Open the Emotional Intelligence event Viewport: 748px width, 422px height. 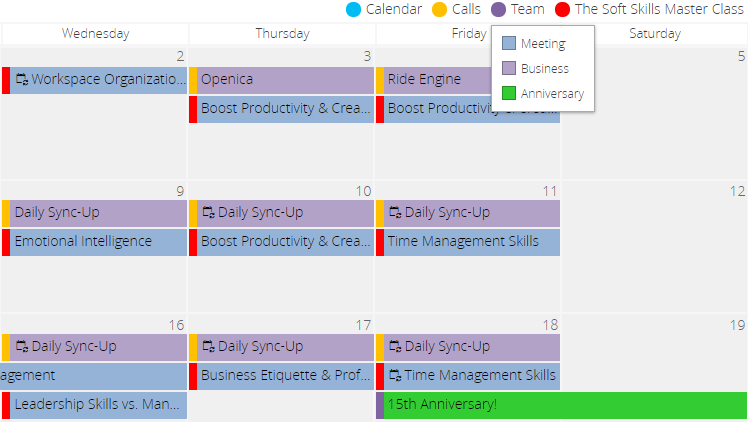(x=94, y=242)
